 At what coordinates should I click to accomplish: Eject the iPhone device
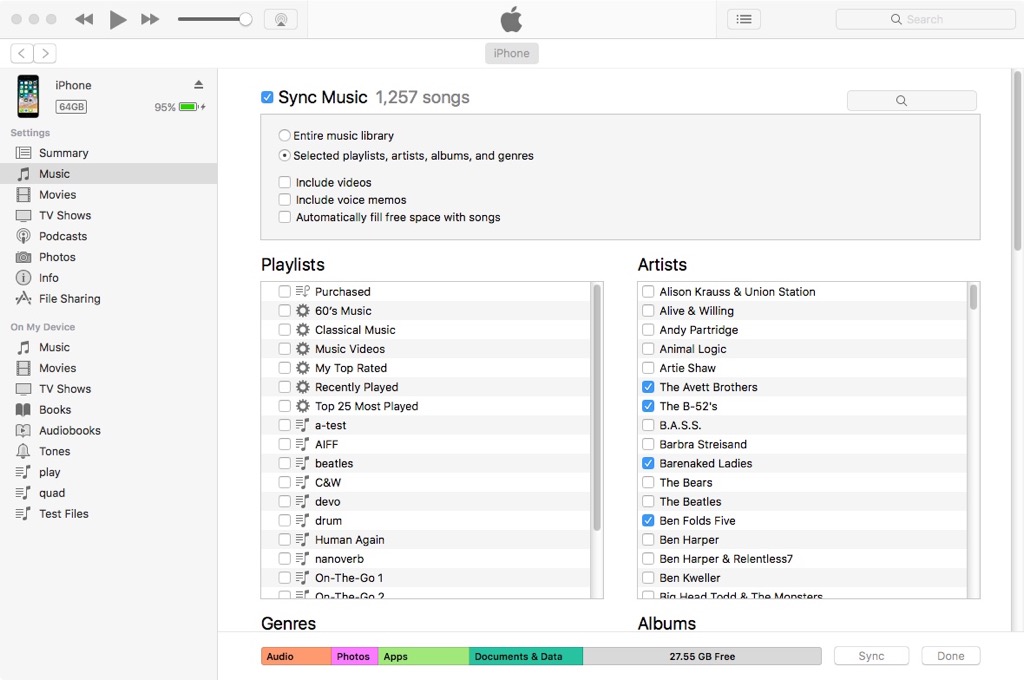point(198,85)
